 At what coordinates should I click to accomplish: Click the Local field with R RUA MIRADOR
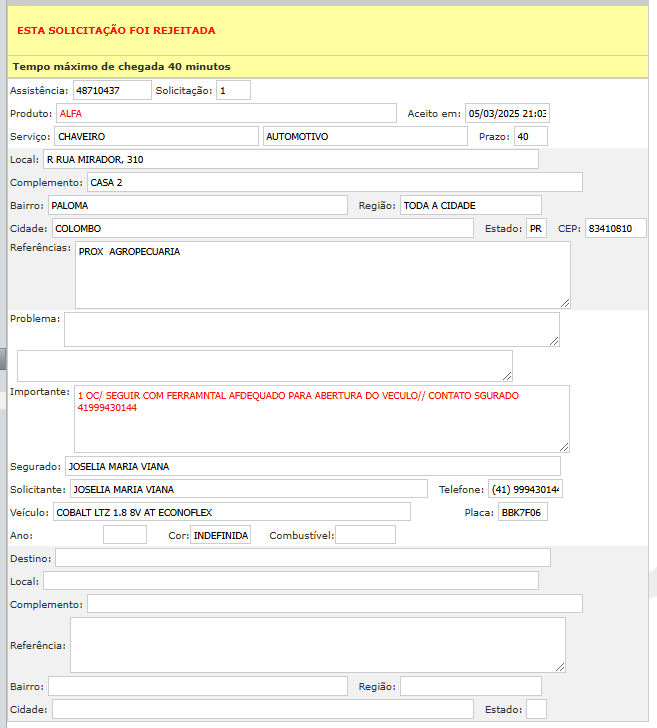tap(290, 159)
